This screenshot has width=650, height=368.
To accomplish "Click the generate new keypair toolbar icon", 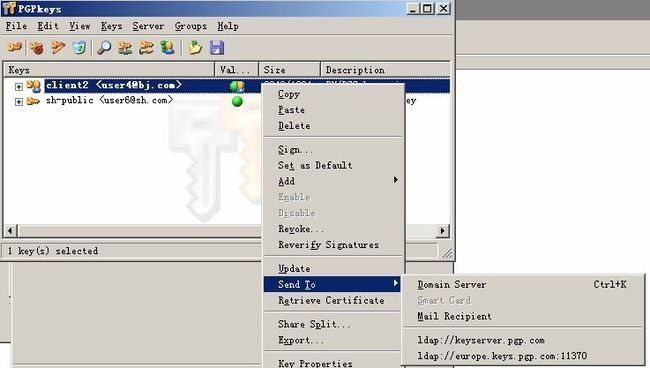I will coord(15,48).
